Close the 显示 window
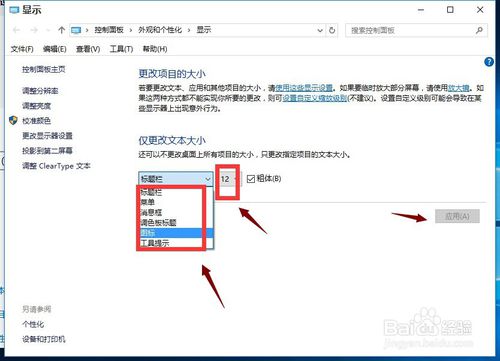Viewport: 500px width, 361px height. 480,10
